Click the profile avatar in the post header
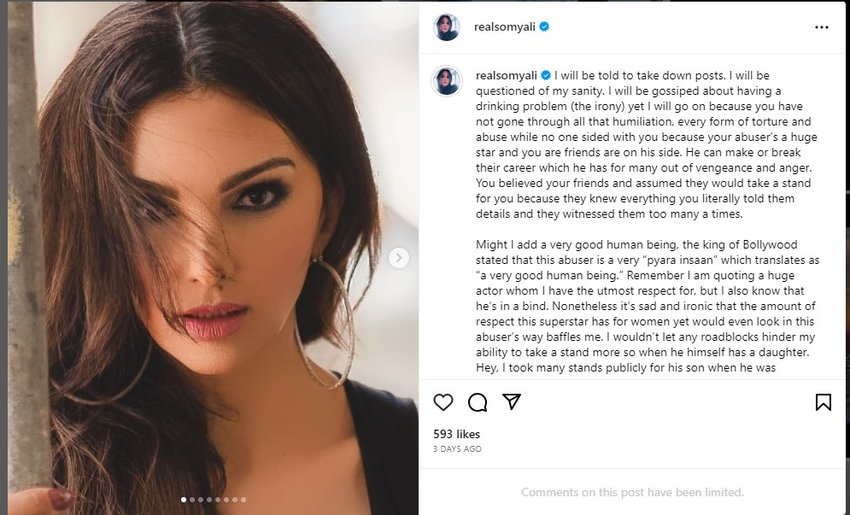 446,28
